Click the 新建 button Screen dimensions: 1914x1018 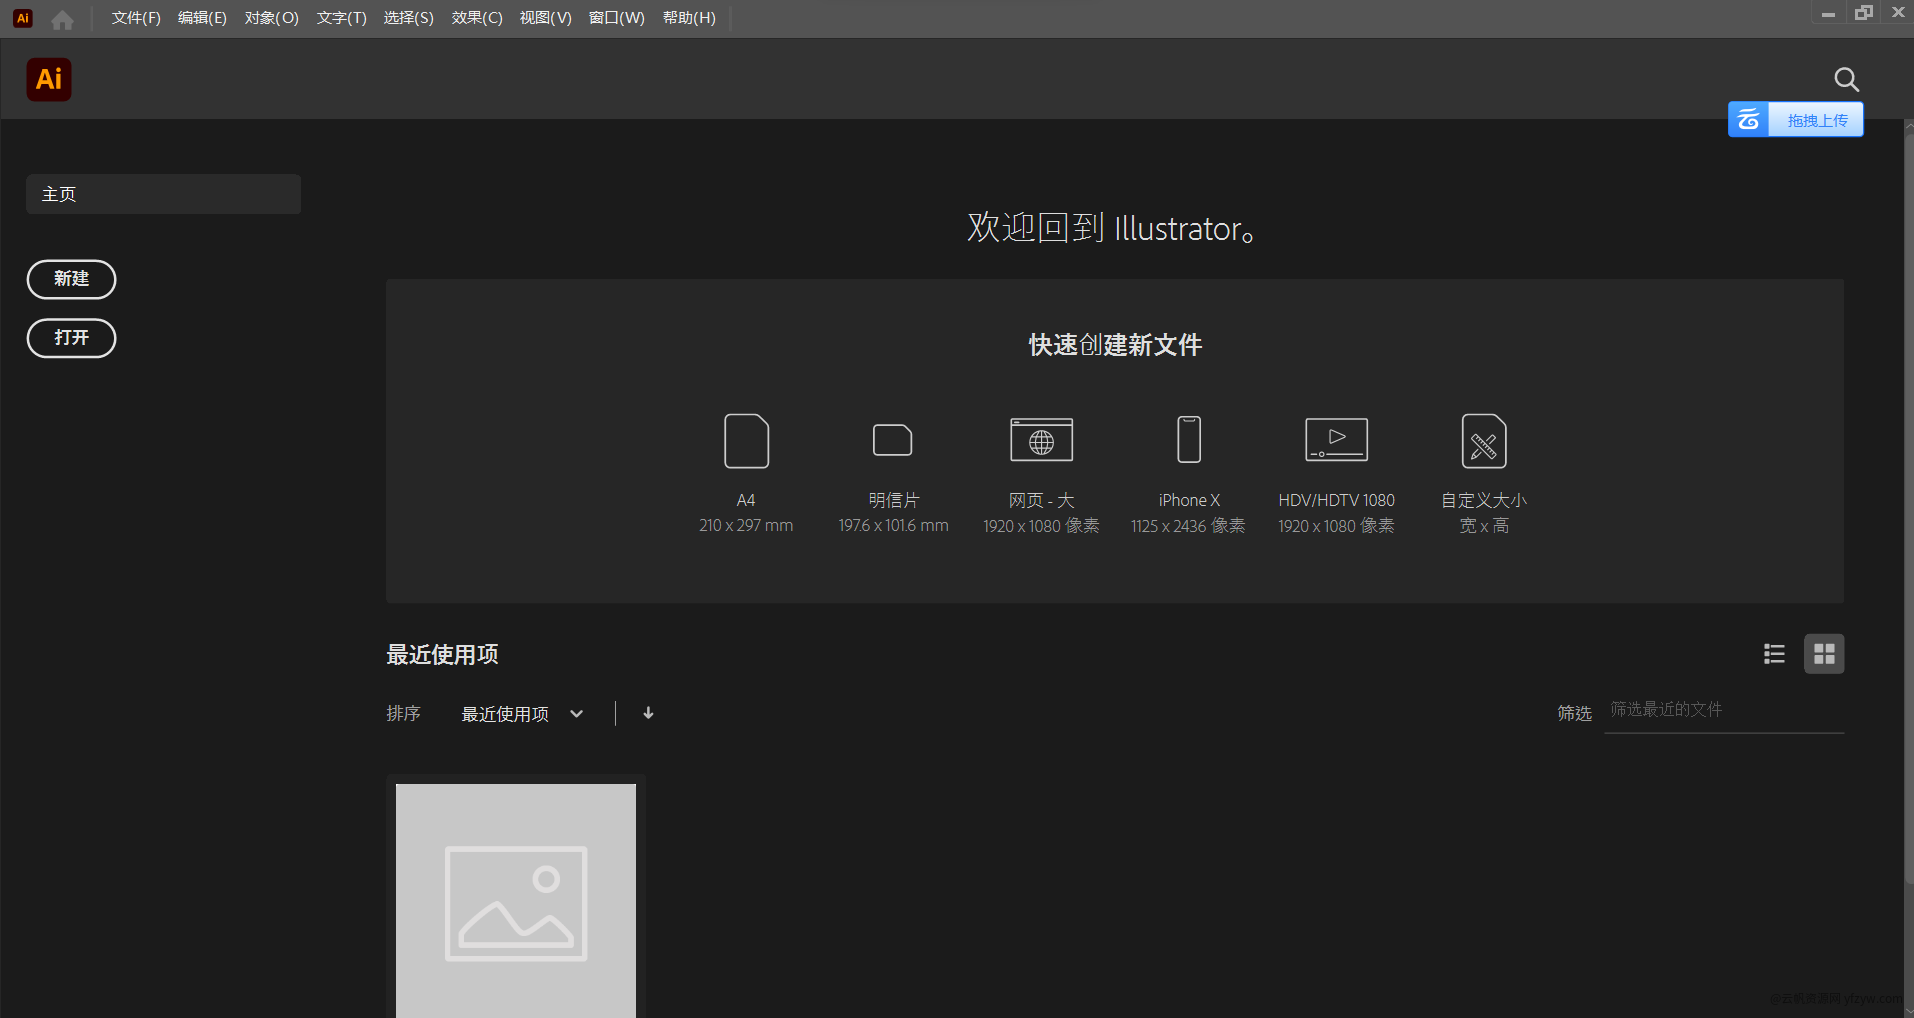71,279
